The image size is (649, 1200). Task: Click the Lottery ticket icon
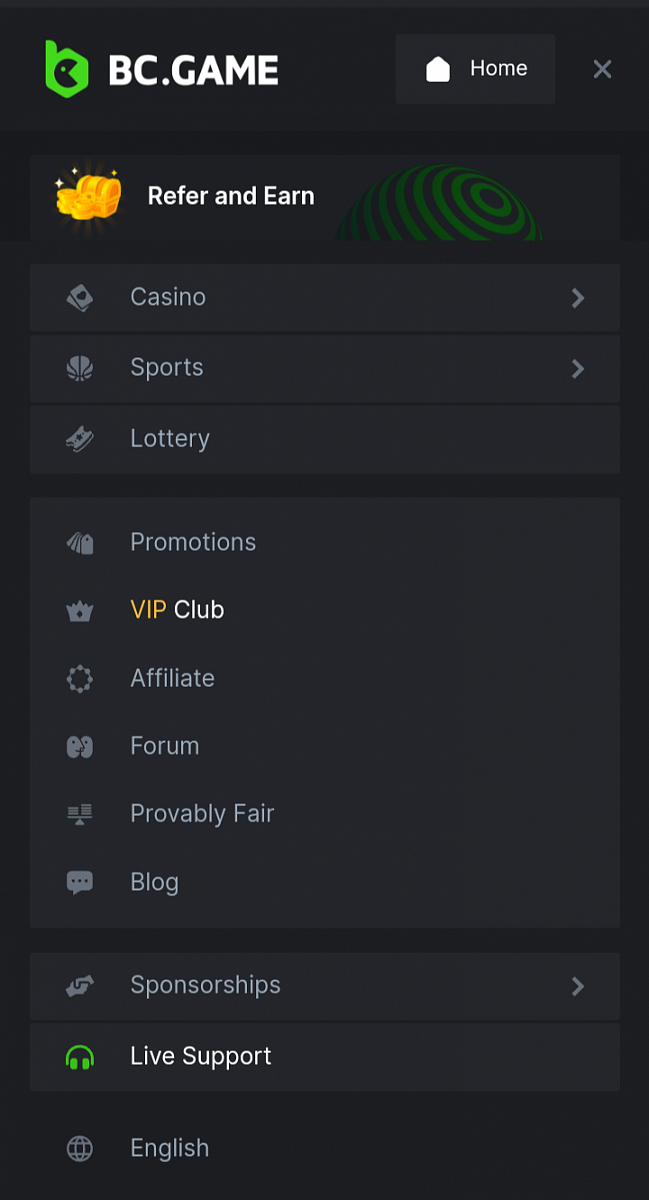click(x=80, y=439)
